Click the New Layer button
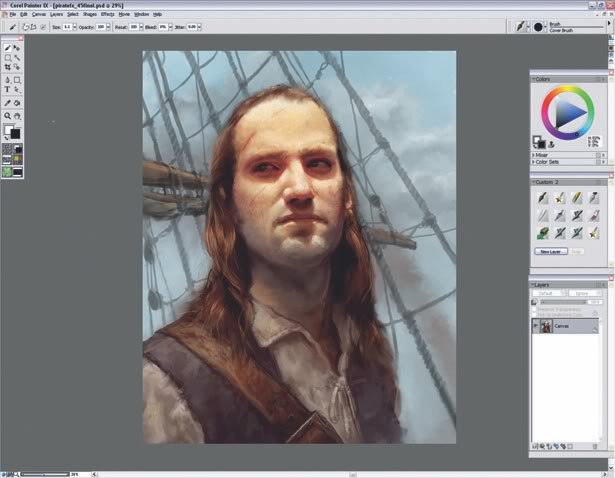Image resolution: width=615 pixels, height=478 pixels. [x=551, y=251]
